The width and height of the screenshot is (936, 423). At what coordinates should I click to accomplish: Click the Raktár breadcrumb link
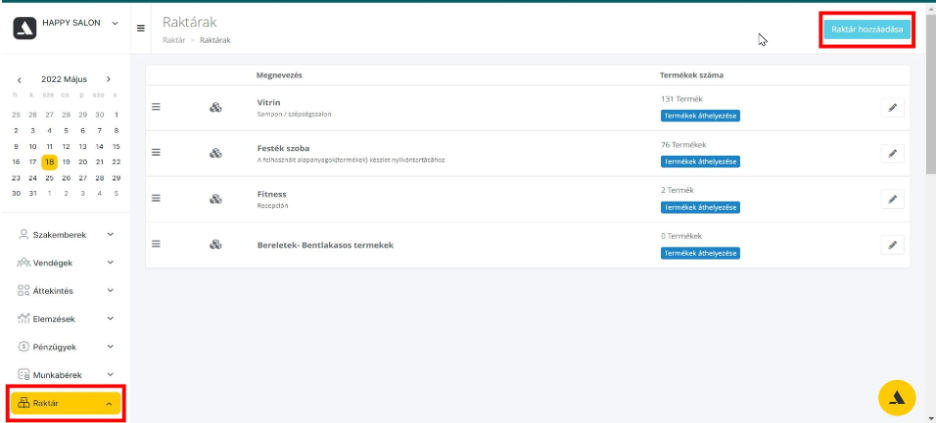[173, 40]
